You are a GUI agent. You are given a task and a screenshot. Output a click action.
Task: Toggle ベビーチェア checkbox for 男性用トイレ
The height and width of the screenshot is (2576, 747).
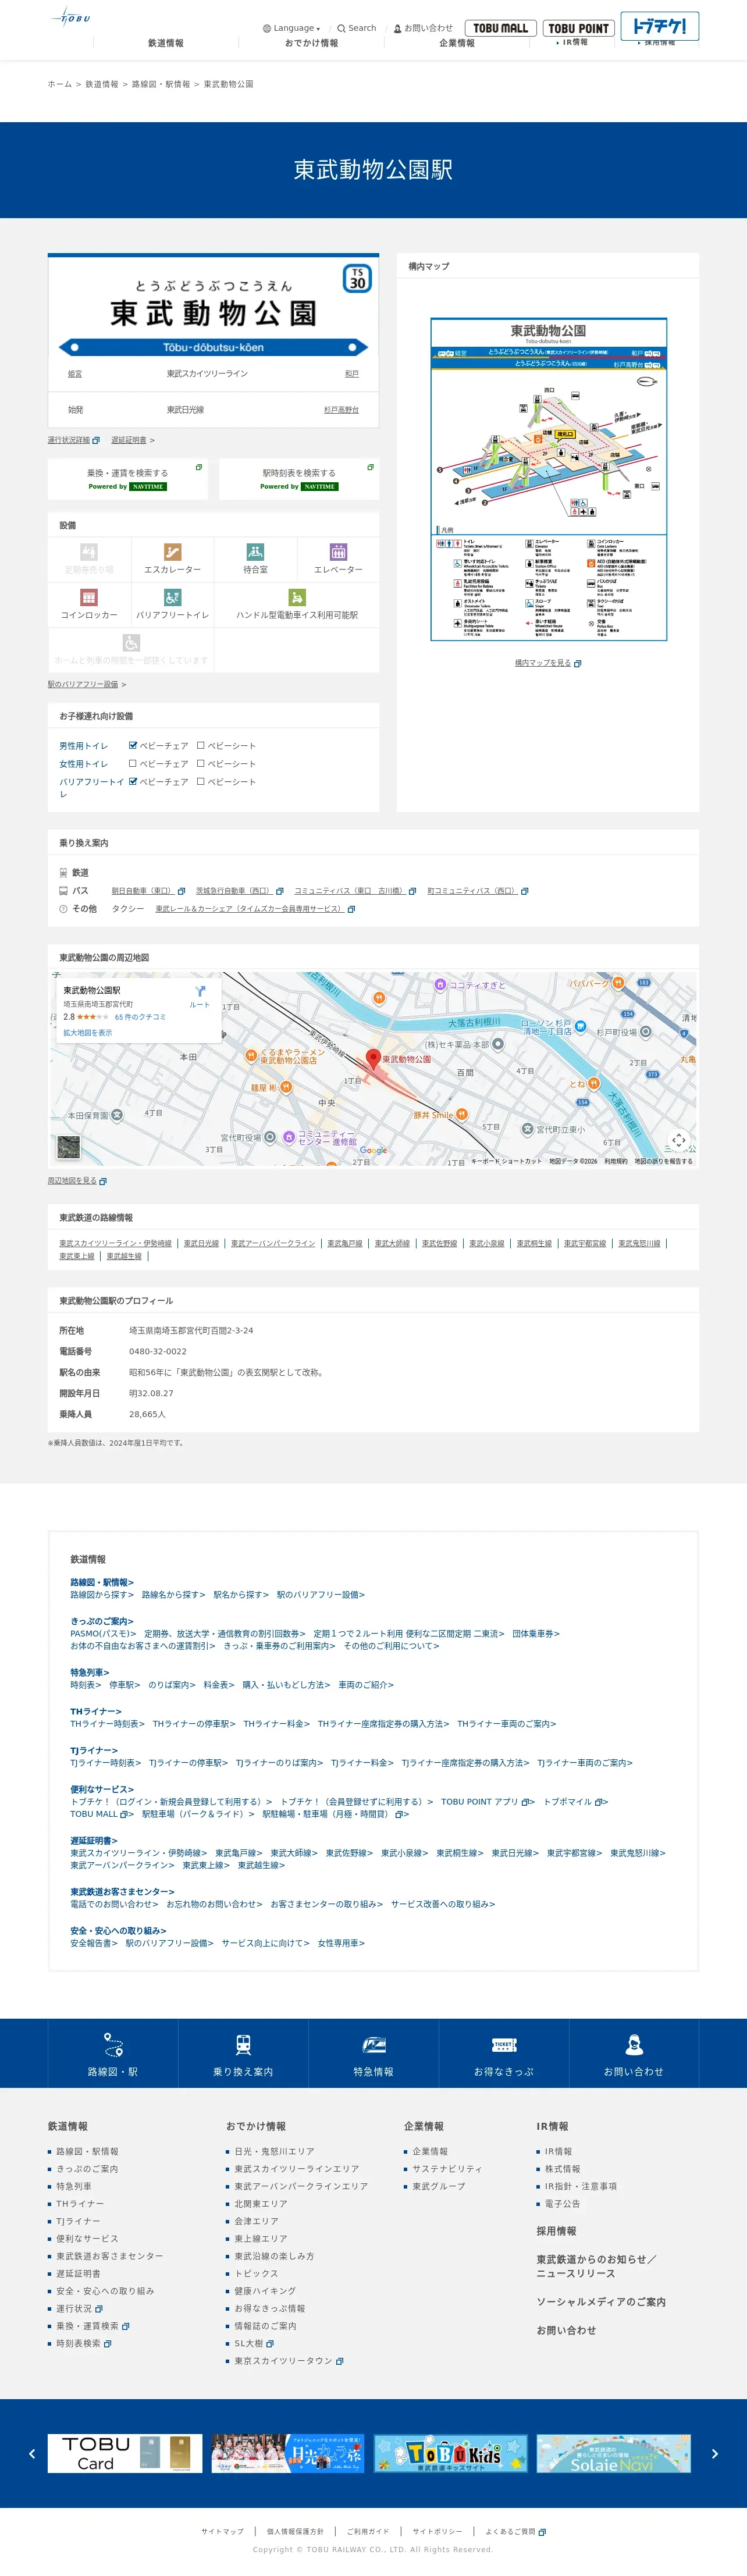133,746
